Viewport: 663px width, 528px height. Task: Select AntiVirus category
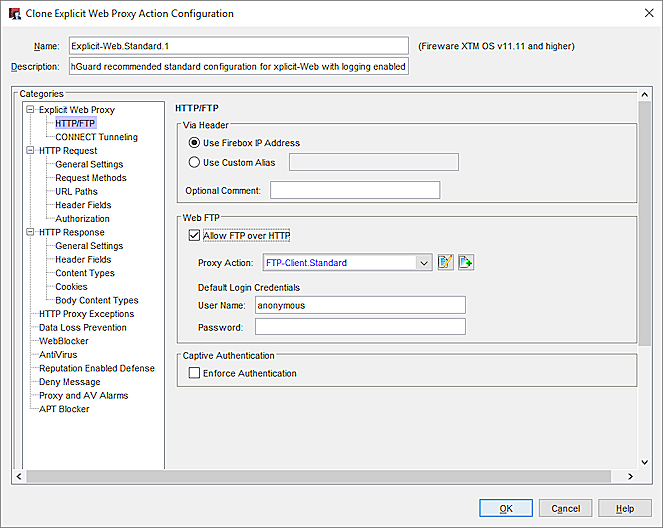(x=58, y=355)
